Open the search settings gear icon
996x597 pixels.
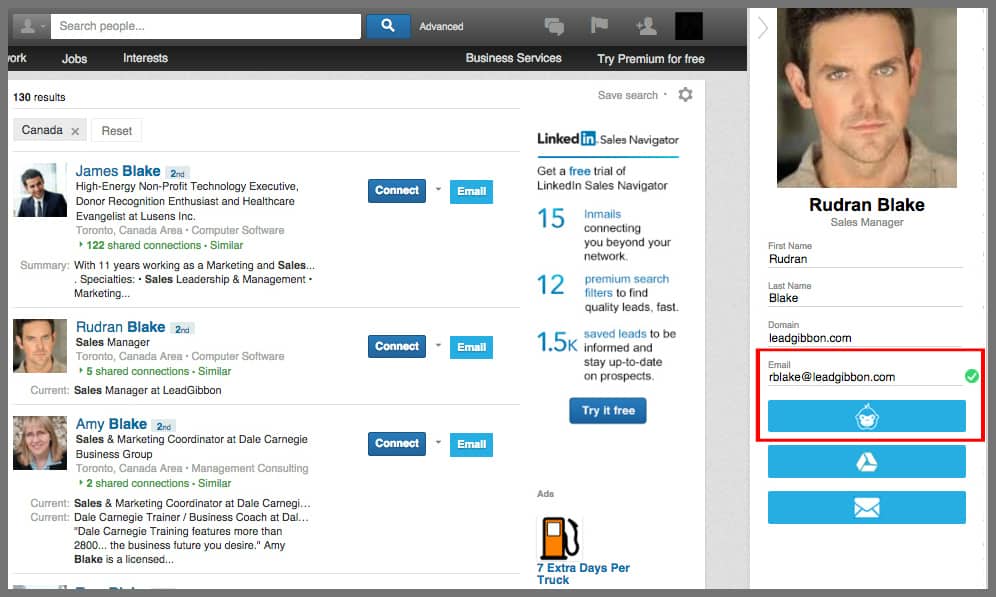[x=685, y=95]
